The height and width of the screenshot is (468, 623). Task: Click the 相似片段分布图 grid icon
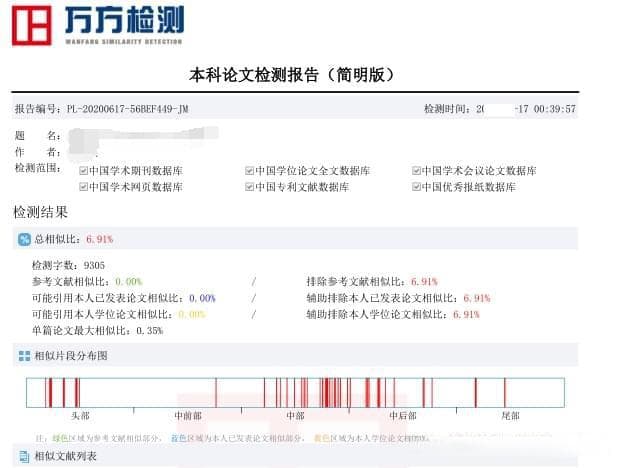click(x=24, y=356)
